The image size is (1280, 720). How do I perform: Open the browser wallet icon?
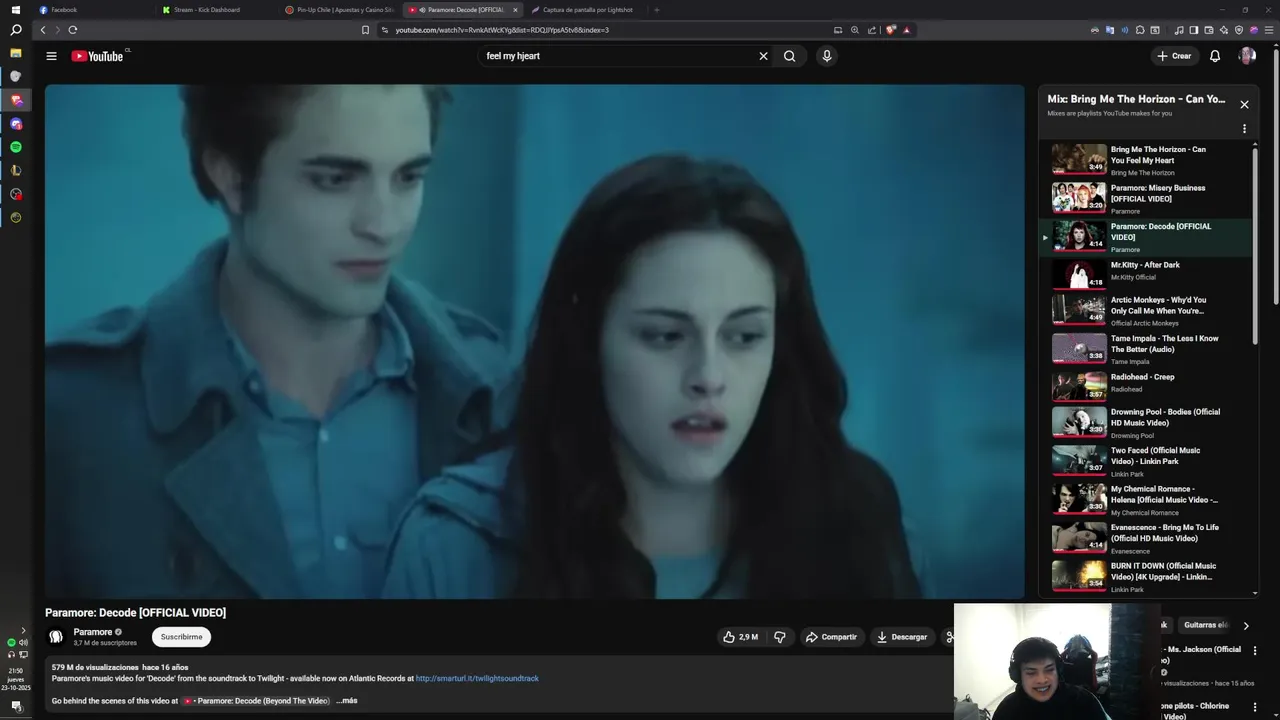(x=1209, y=30)
